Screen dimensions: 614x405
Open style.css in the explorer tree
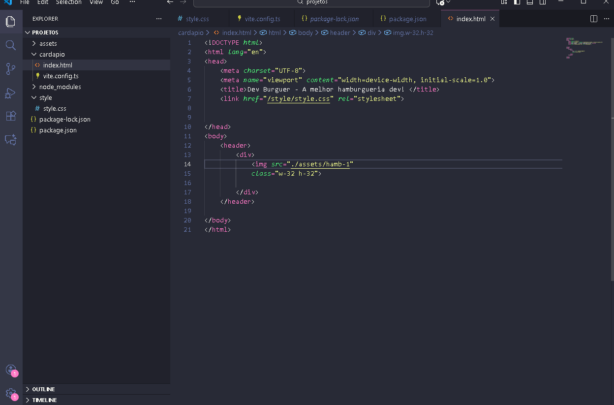click(54, 108)
